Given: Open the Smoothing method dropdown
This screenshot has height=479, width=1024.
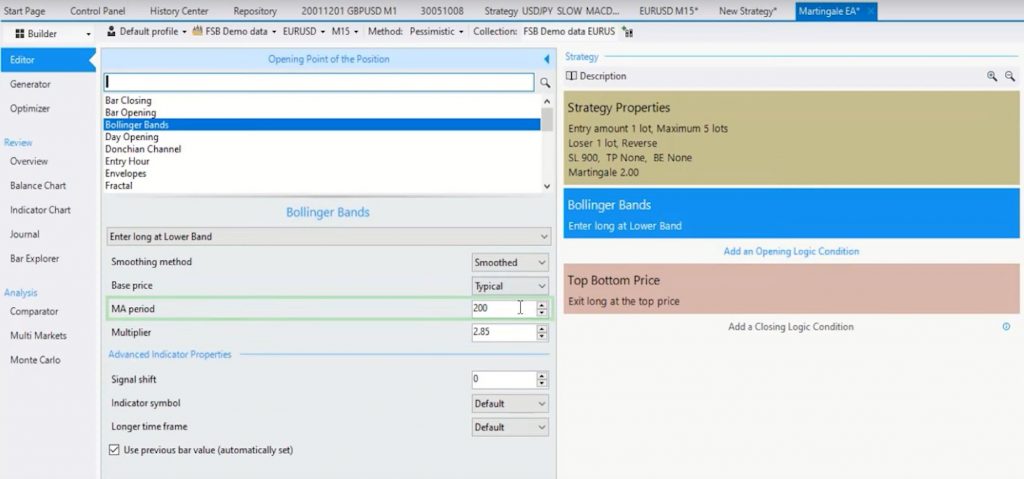Looking at the screenshot, I should point(510,262).
